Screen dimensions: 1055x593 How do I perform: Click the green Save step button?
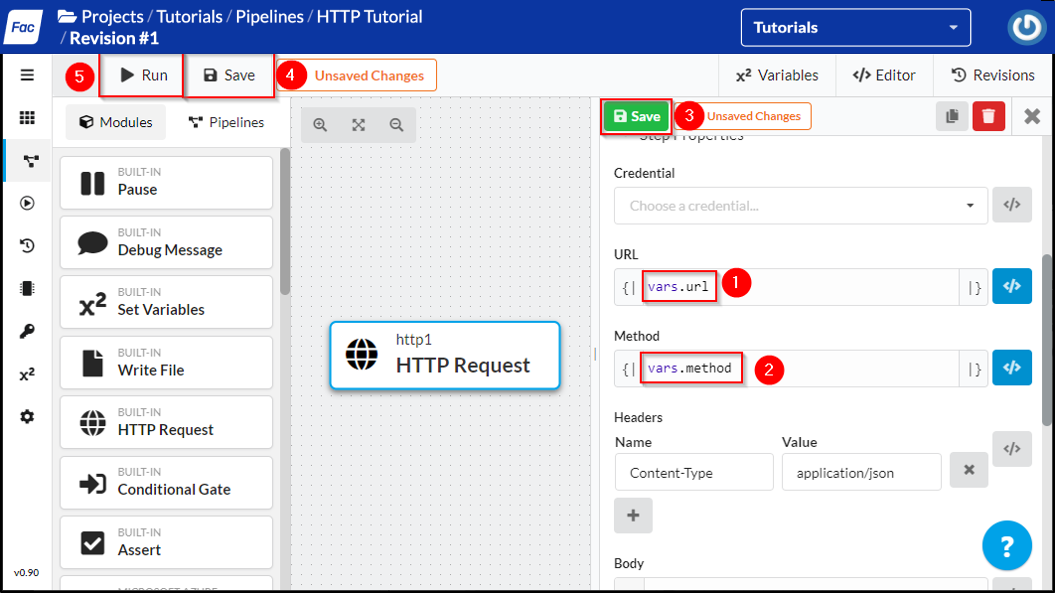pos(636,116)
